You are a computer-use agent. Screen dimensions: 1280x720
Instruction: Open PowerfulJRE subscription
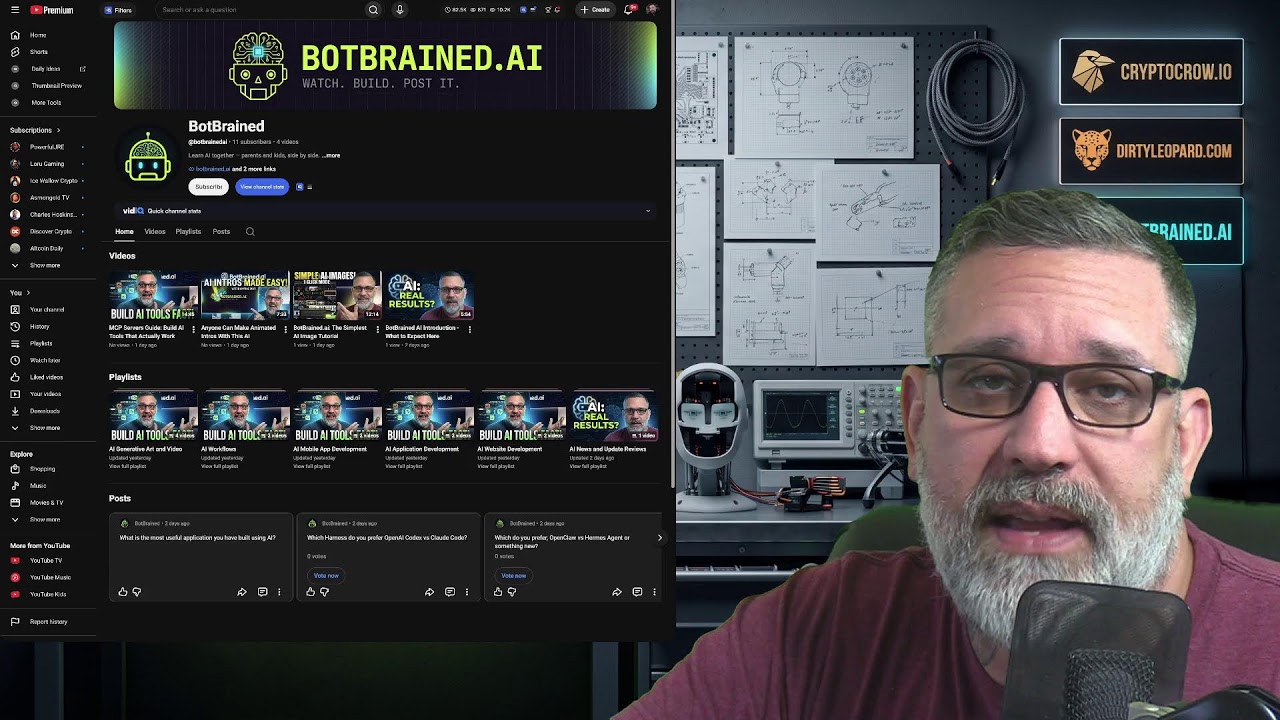point(45,147)
